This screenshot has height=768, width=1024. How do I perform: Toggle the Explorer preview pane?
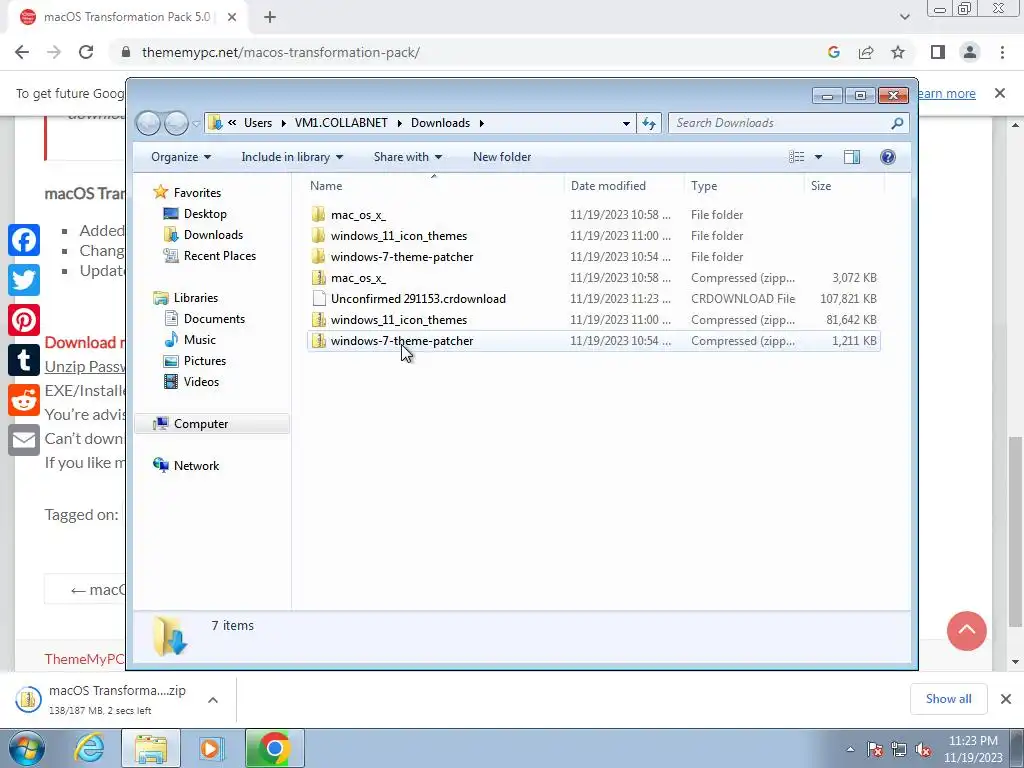852,157
